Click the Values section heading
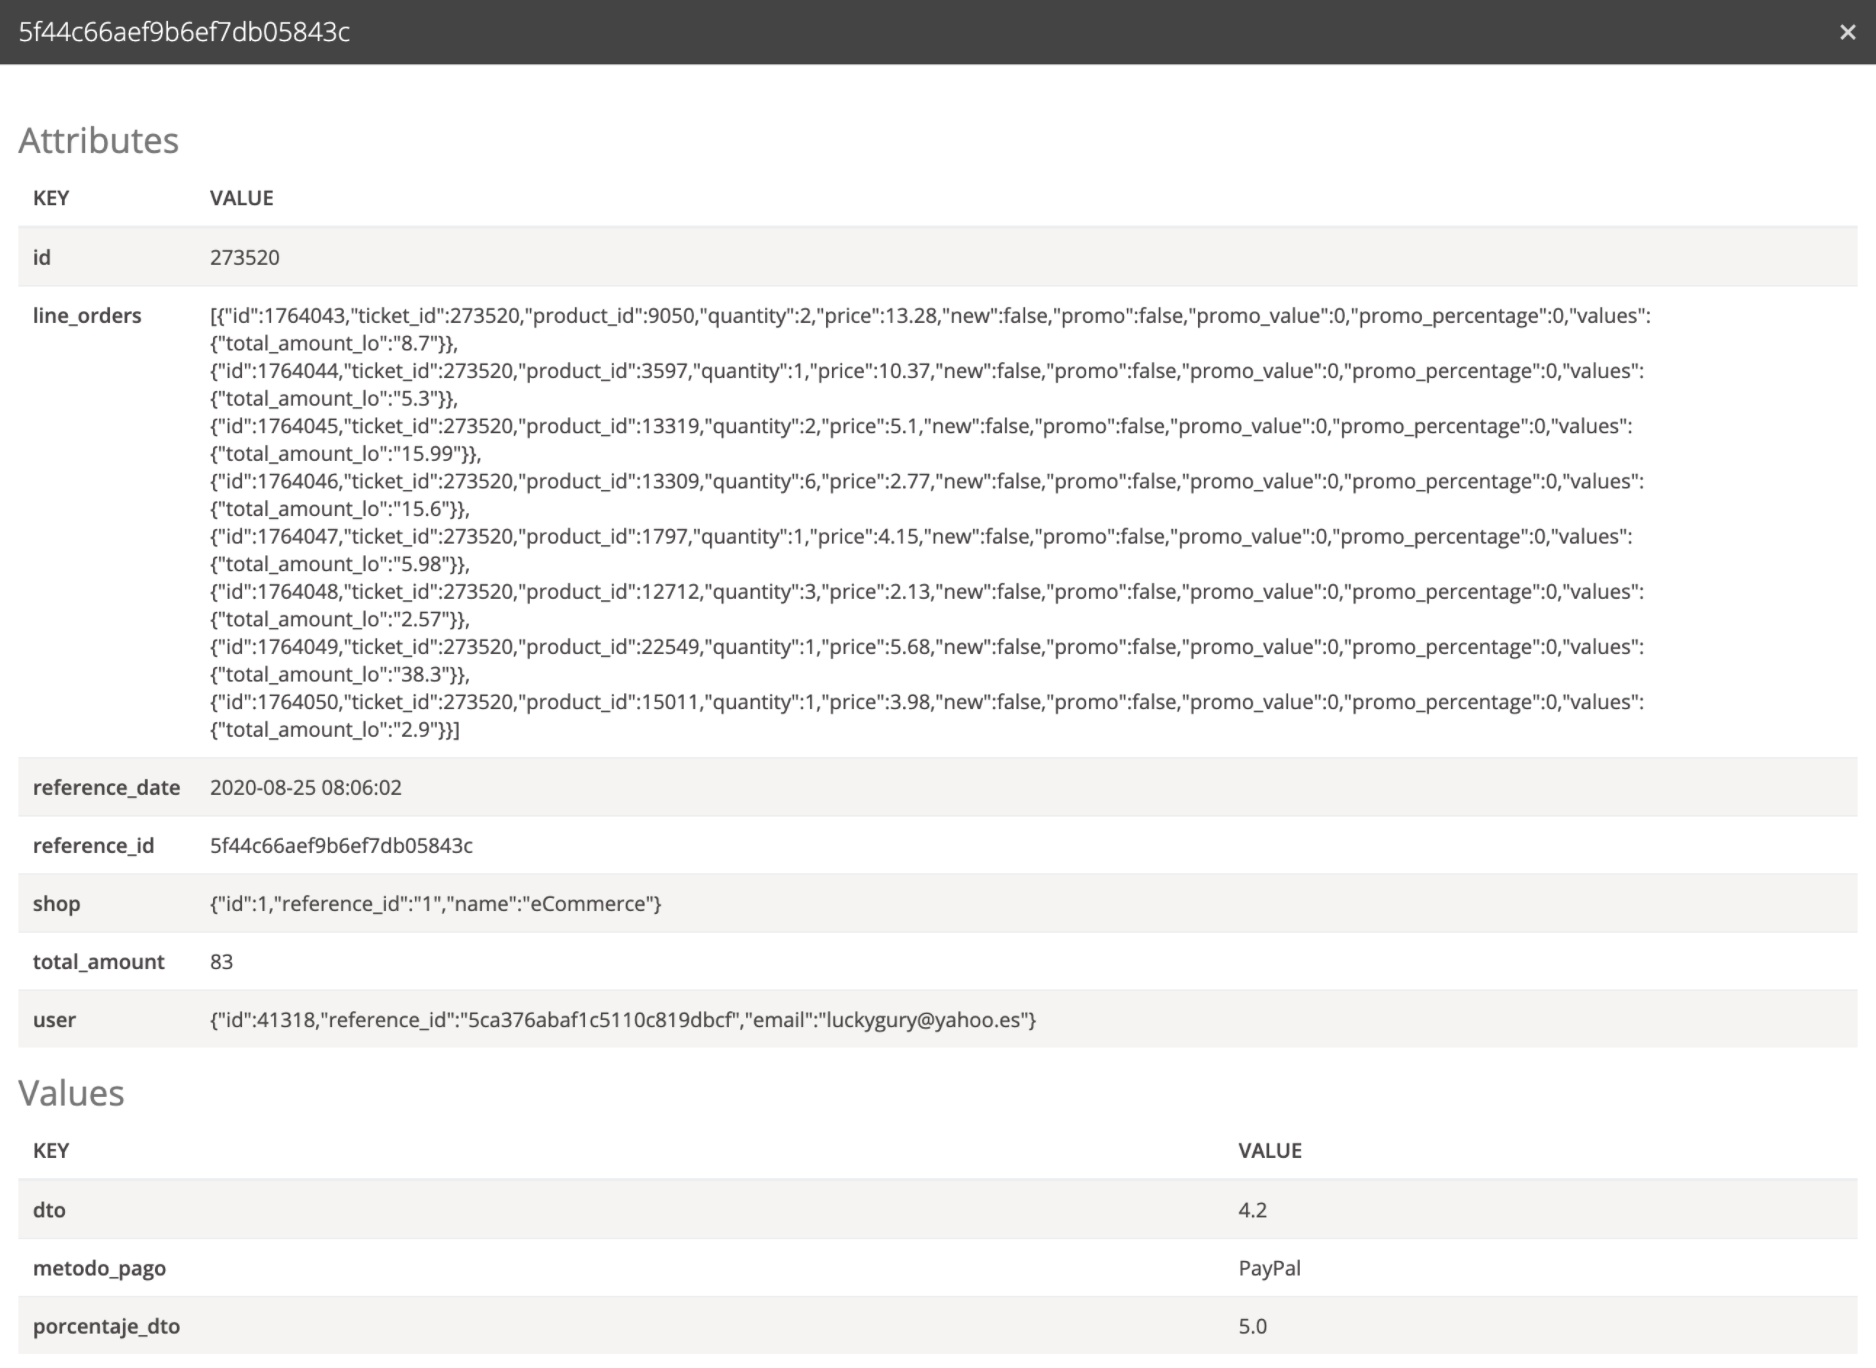 click(71, 1093)
